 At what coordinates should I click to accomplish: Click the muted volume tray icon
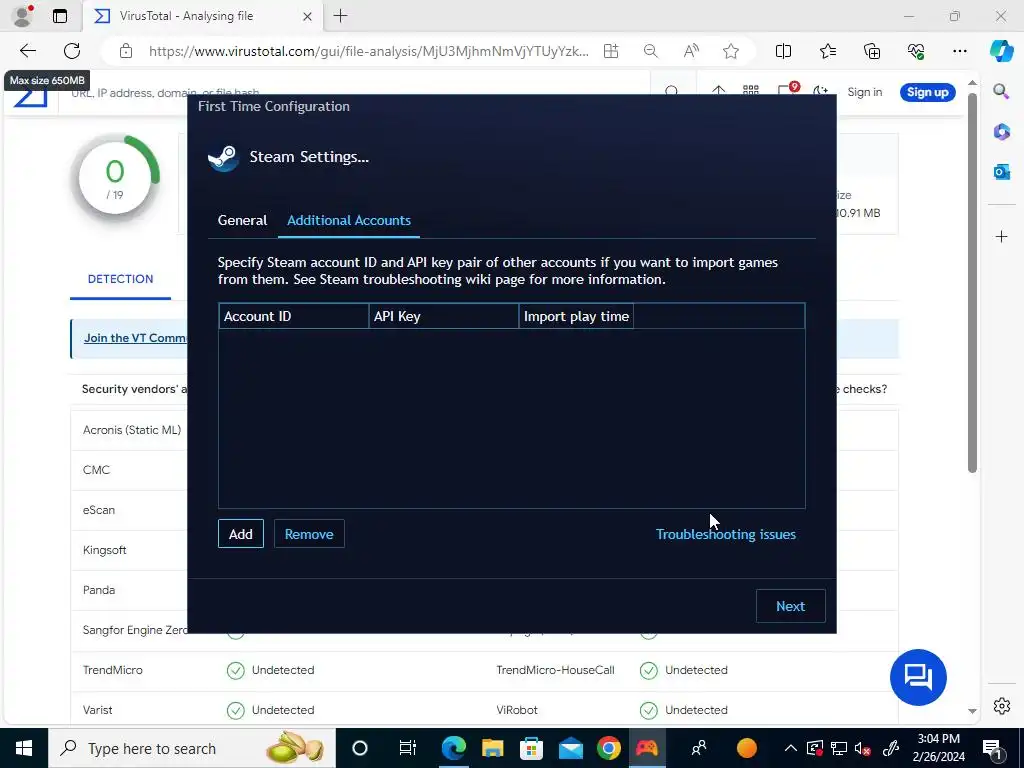point(862,748)
